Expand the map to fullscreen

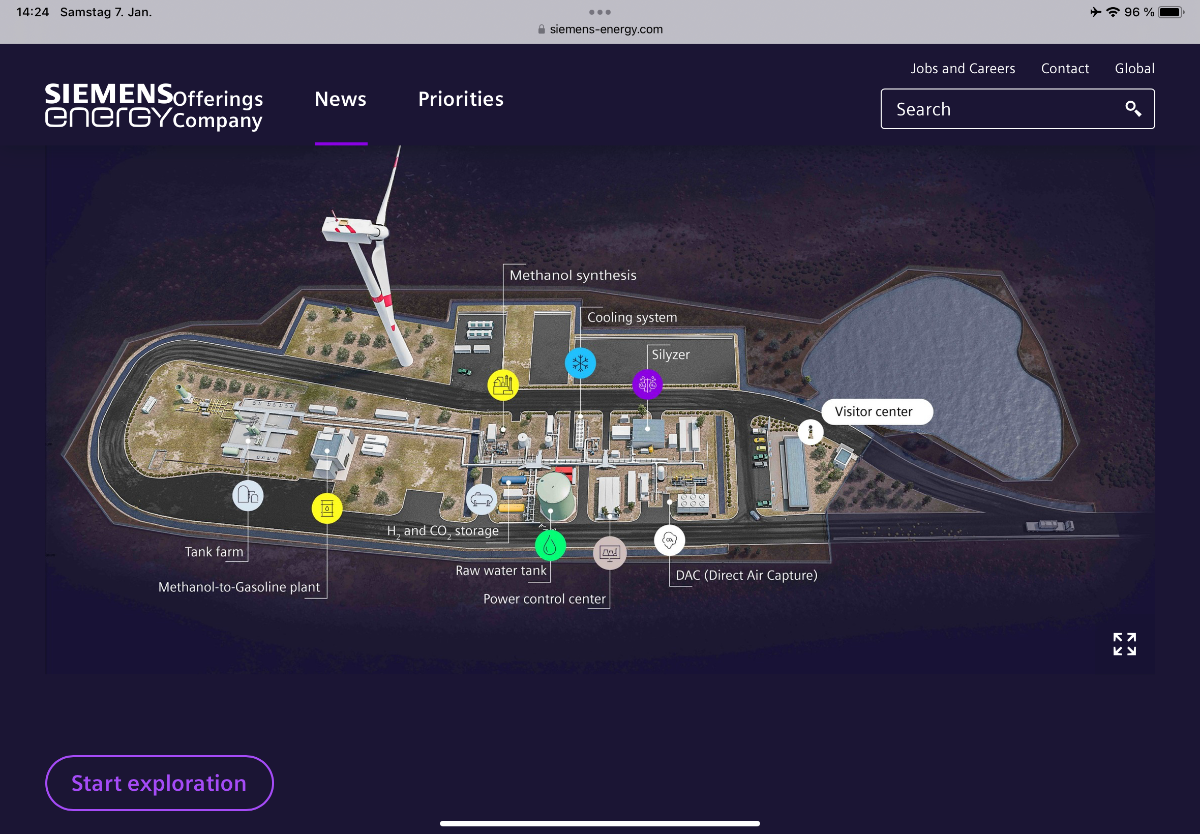(x=1125, y=644)
